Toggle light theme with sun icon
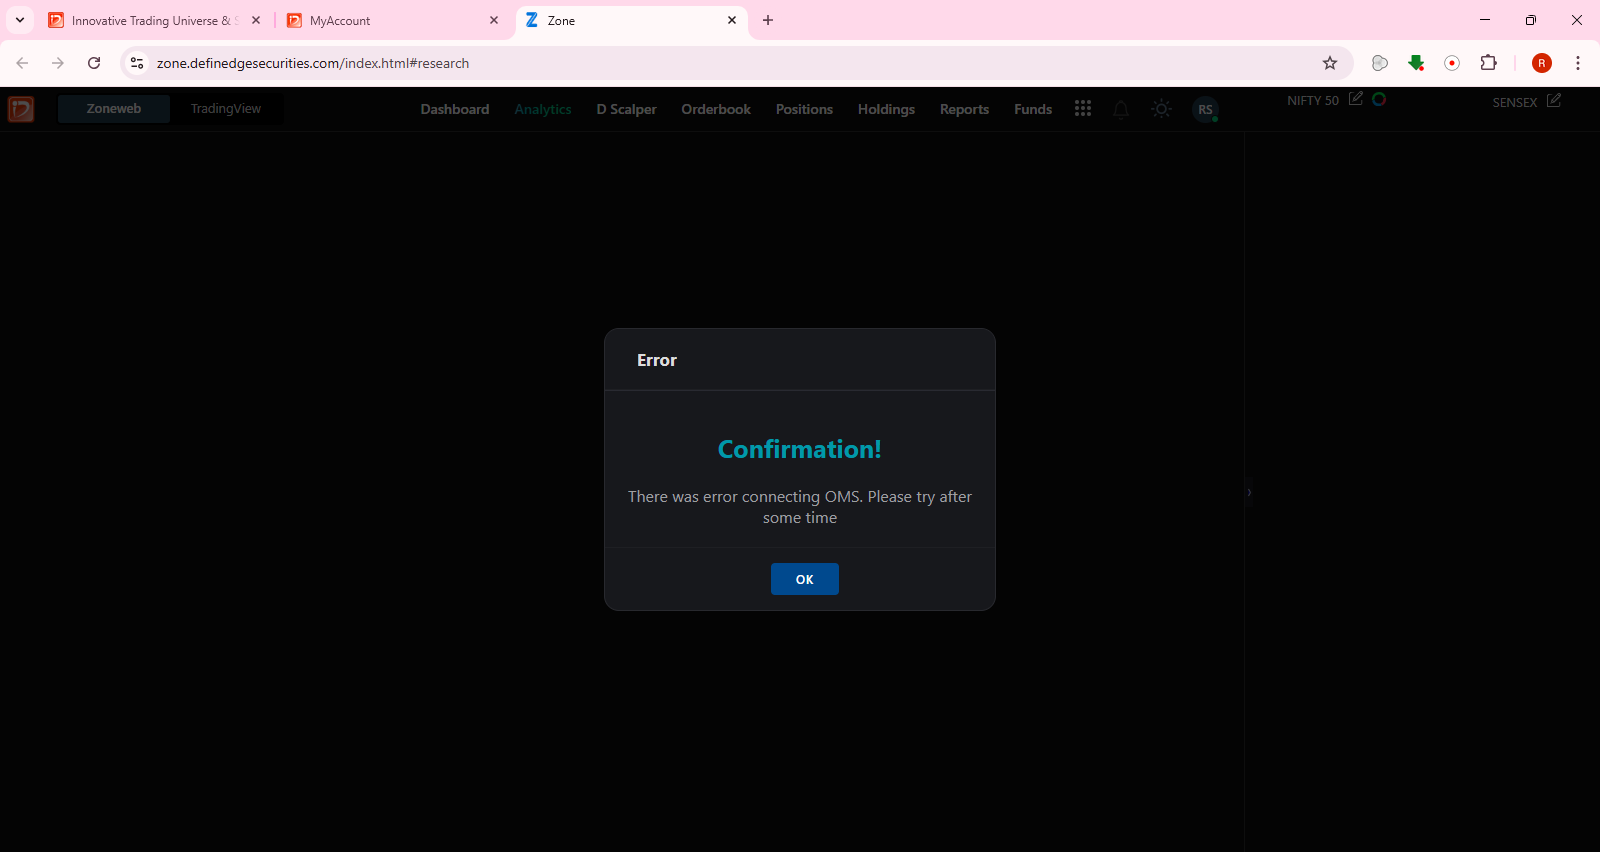The image size is (1600, 852). (1161, 109)
